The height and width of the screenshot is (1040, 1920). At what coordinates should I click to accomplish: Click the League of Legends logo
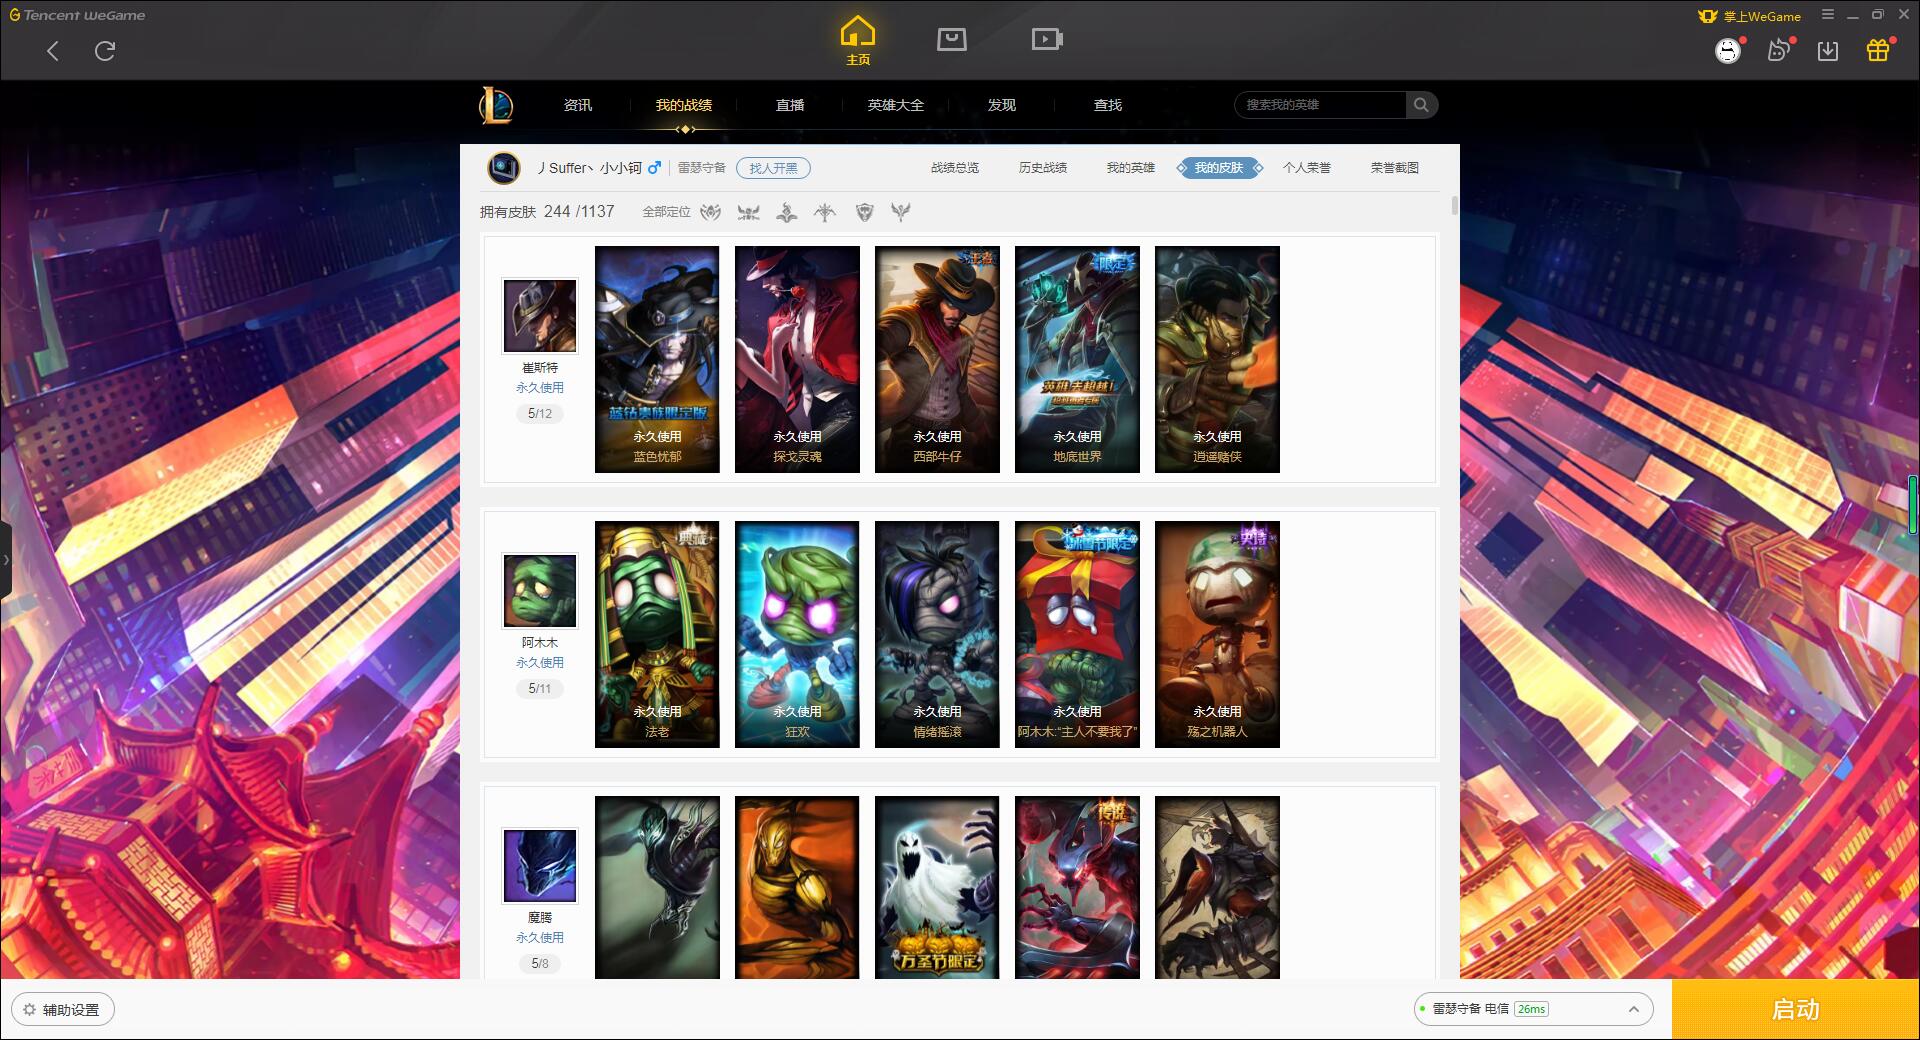point(497,105)
